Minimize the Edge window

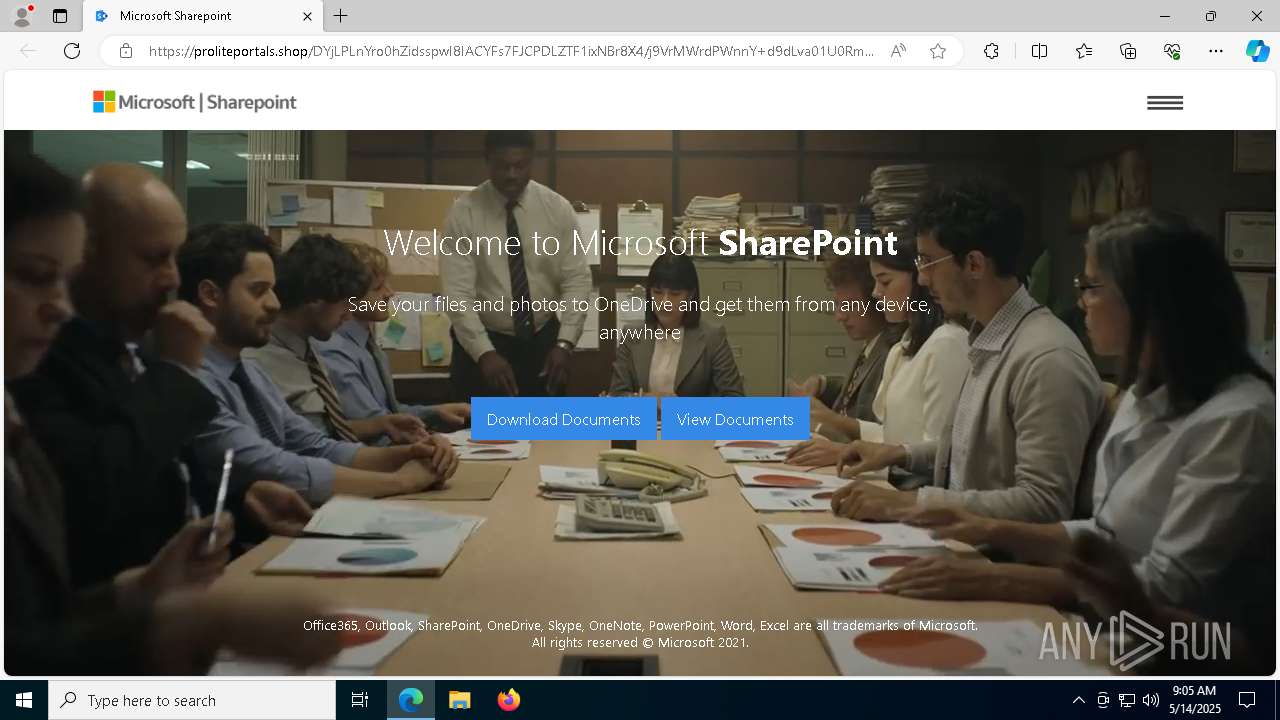tap(1165, 16)
